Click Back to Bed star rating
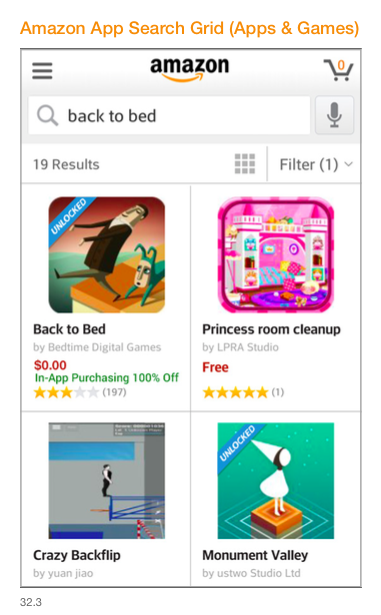The height and width of the screenshot is (615, 381). (x=66, y=392)
